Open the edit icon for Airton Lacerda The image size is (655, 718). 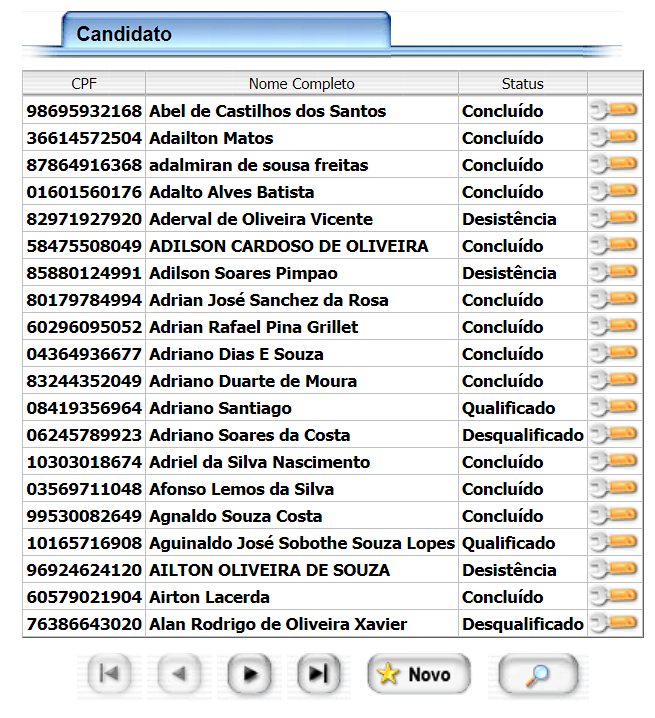tap(614, 596)
